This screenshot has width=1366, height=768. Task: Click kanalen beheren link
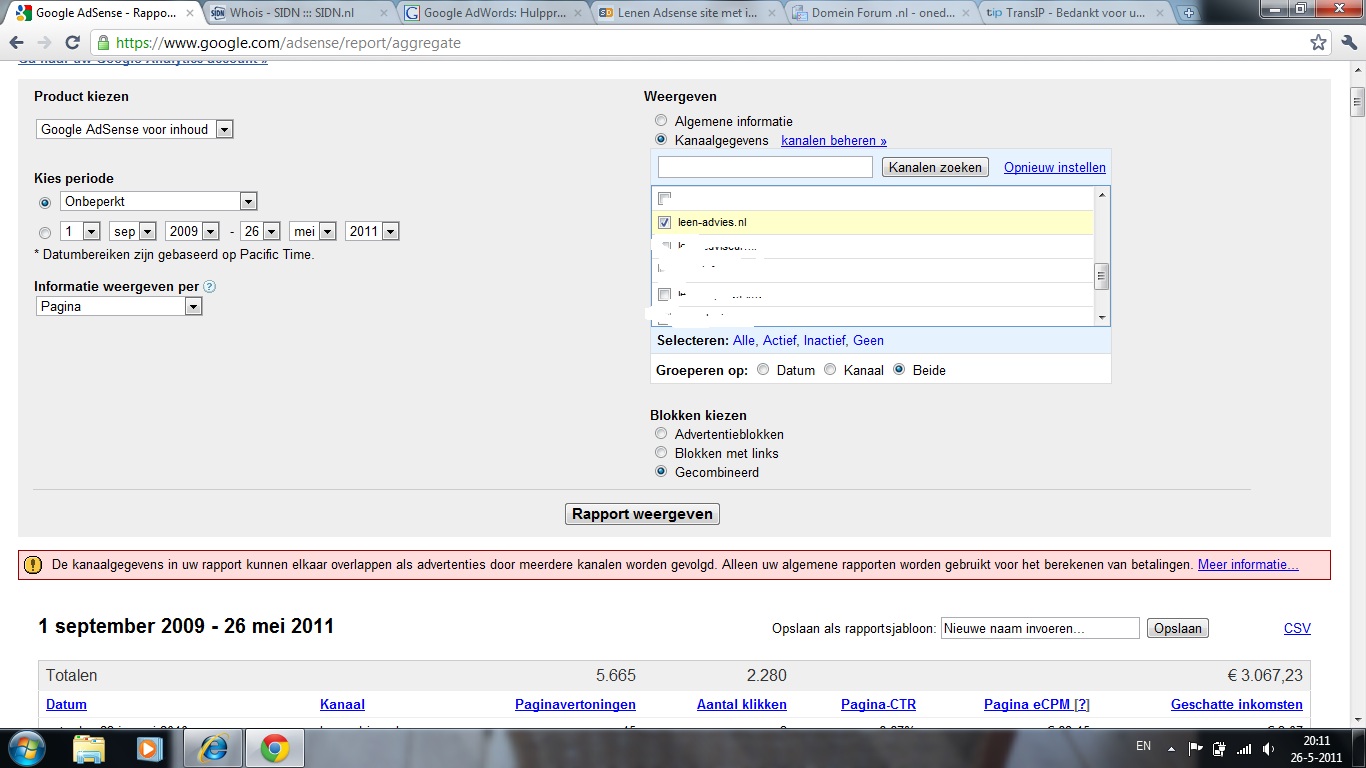coord(834,141)
